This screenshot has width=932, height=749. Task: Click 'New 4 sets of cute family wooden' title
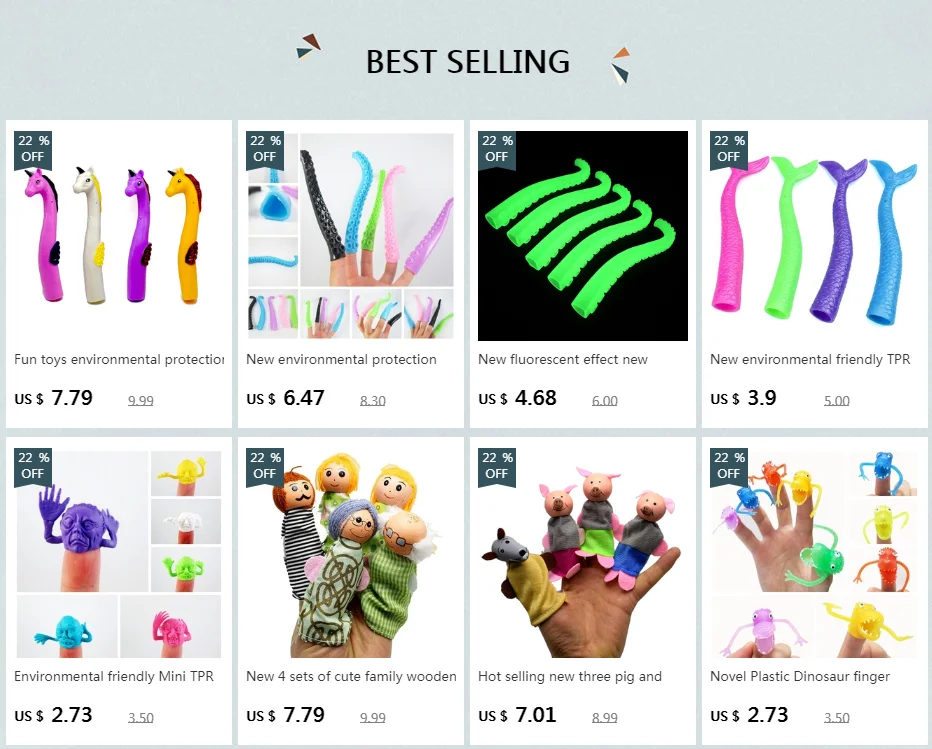coord(351,676)
